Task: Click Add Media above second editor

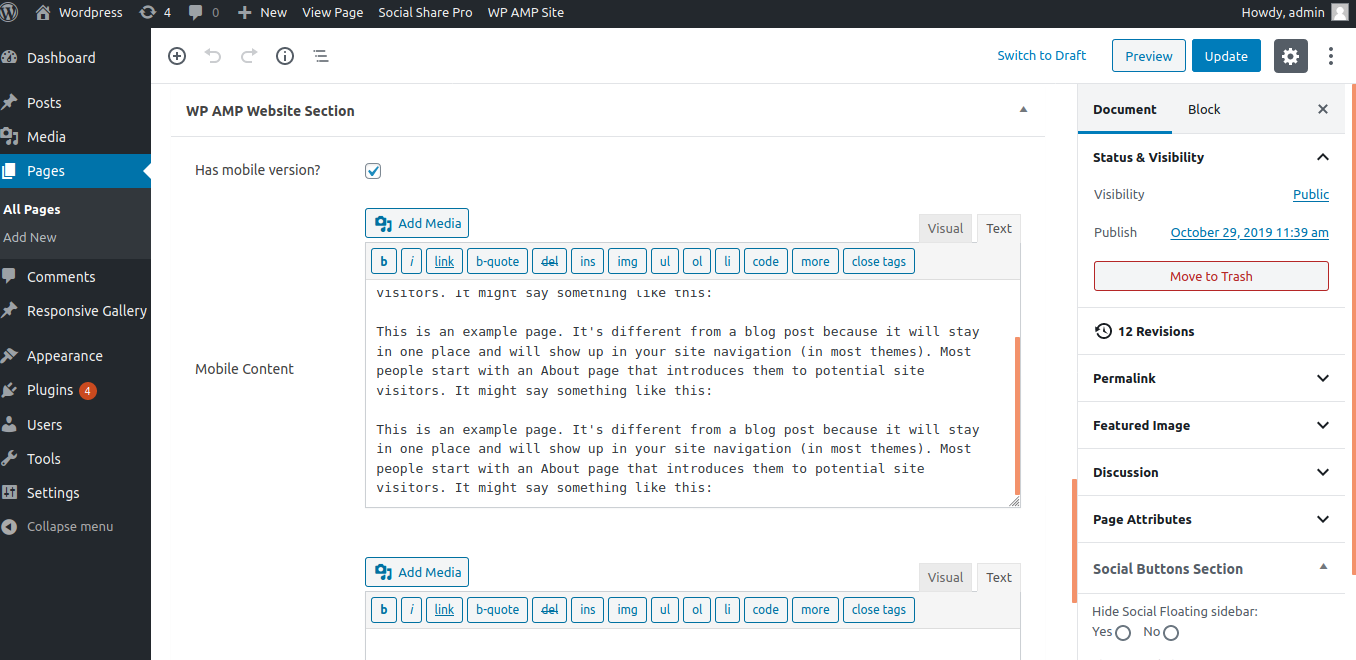Action: (x=417, y=572)
